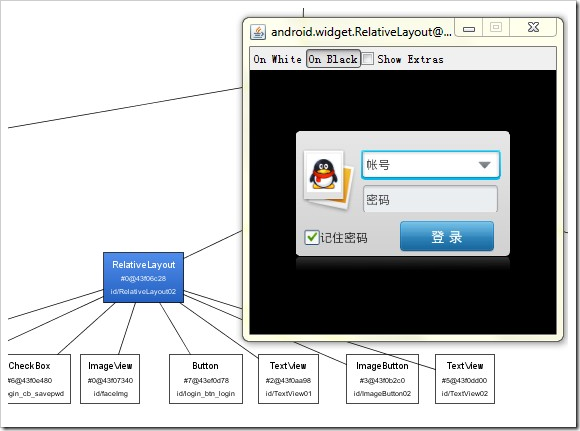Select the TextView id/TextView01 node

[x=288, y=379]
